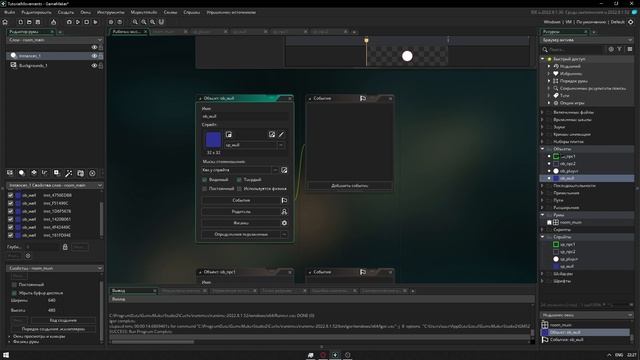This screenshot has height=360, width=640.
Task: Click the asset browser filter funnel icon
Action: coord(620,49)
